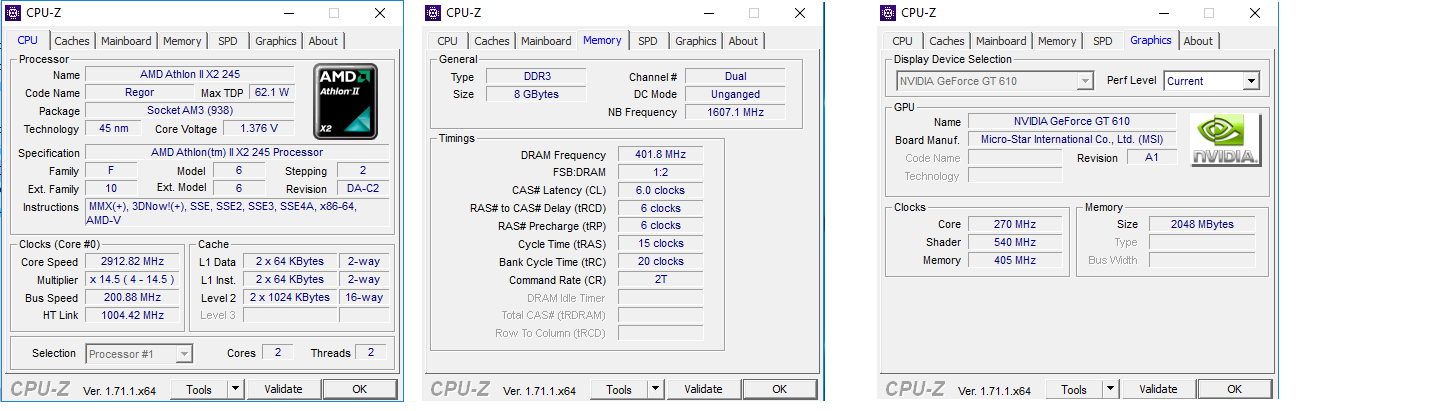Image resolution: width=1434 pixels, height=411 pixels.
Task: Open Mainboard tab in Graphics window
Action: coord(1002,41)
